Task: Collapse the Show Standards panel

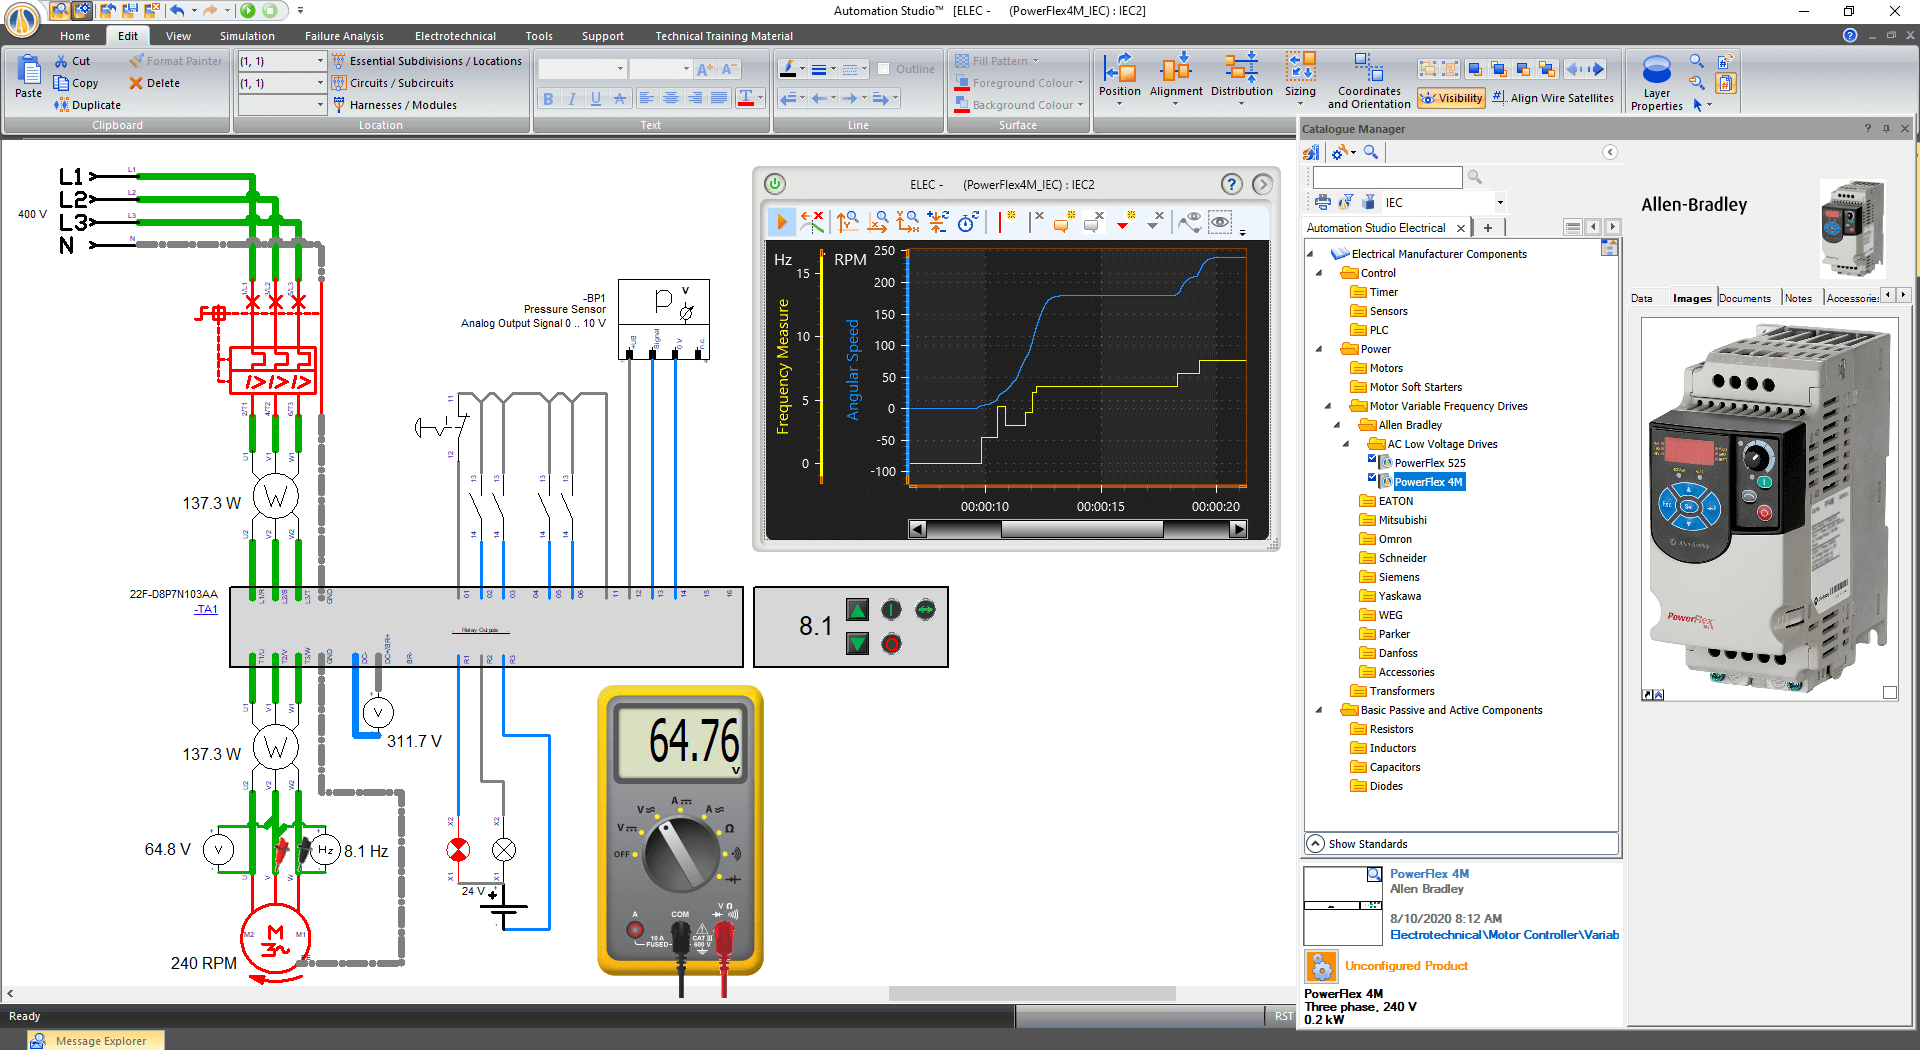Action: pos(1316,843)
